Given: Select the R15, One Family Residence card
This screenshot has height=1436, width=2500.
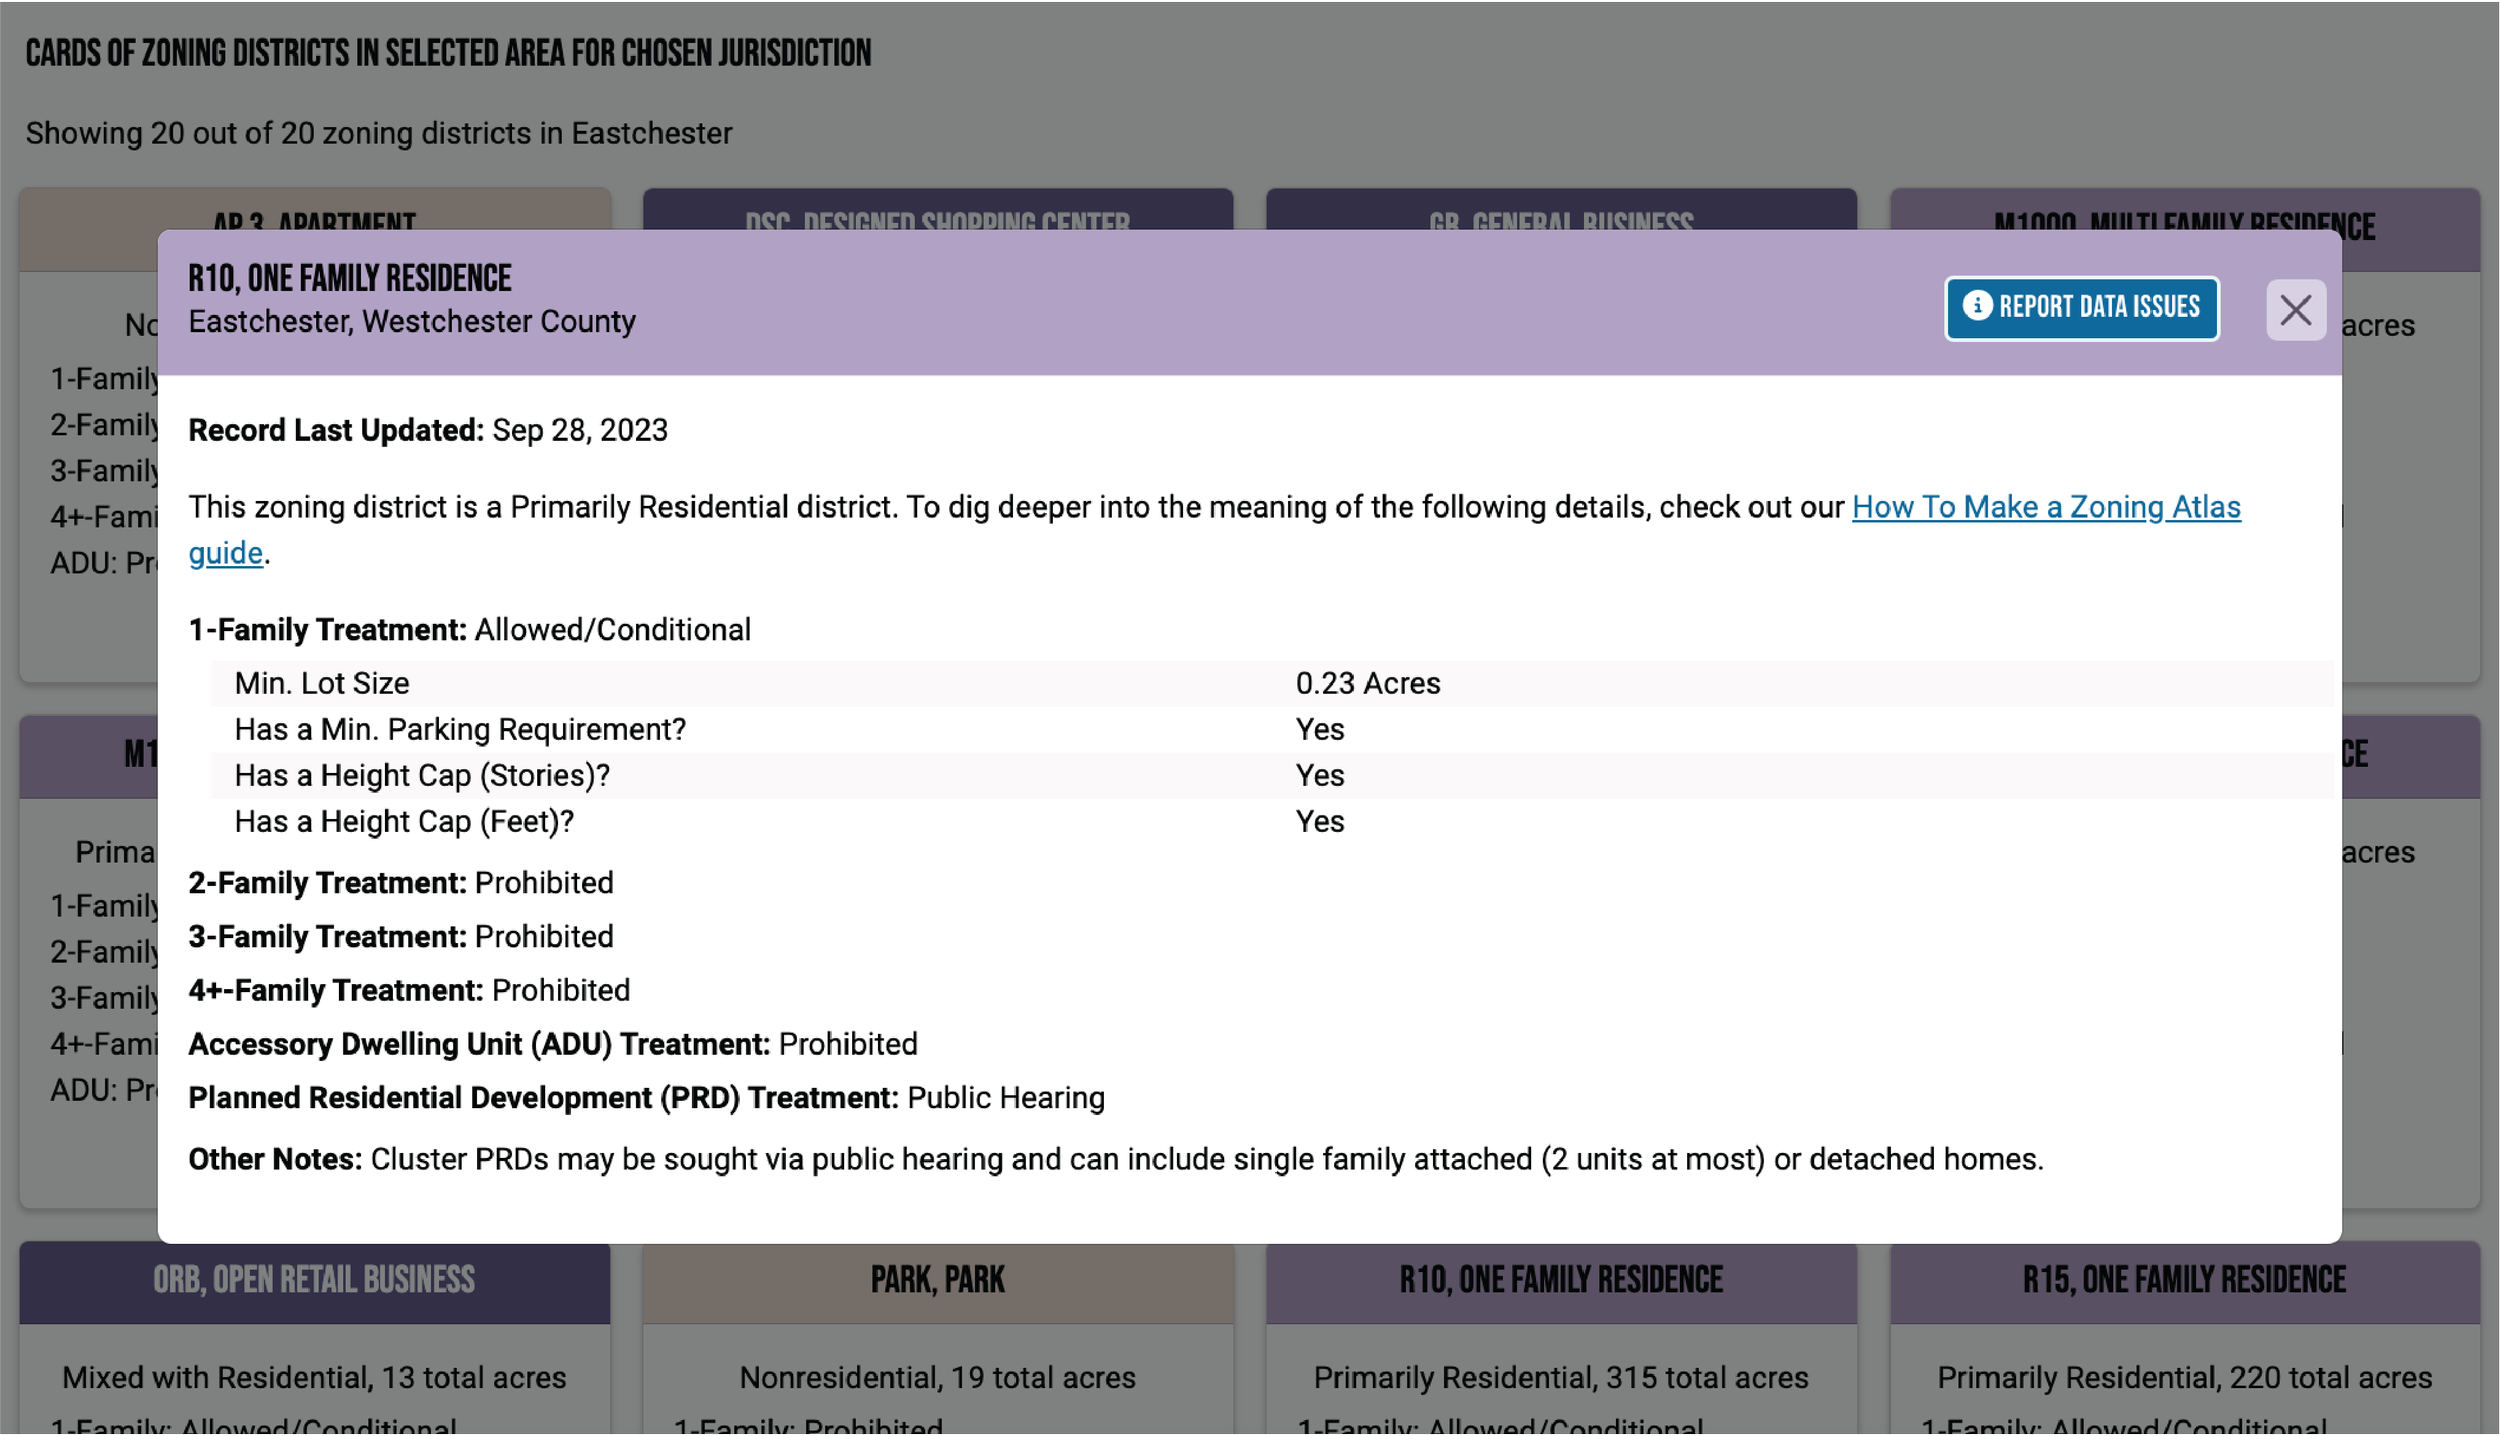Looking at the screenshot, I should click(2184, 1280).
